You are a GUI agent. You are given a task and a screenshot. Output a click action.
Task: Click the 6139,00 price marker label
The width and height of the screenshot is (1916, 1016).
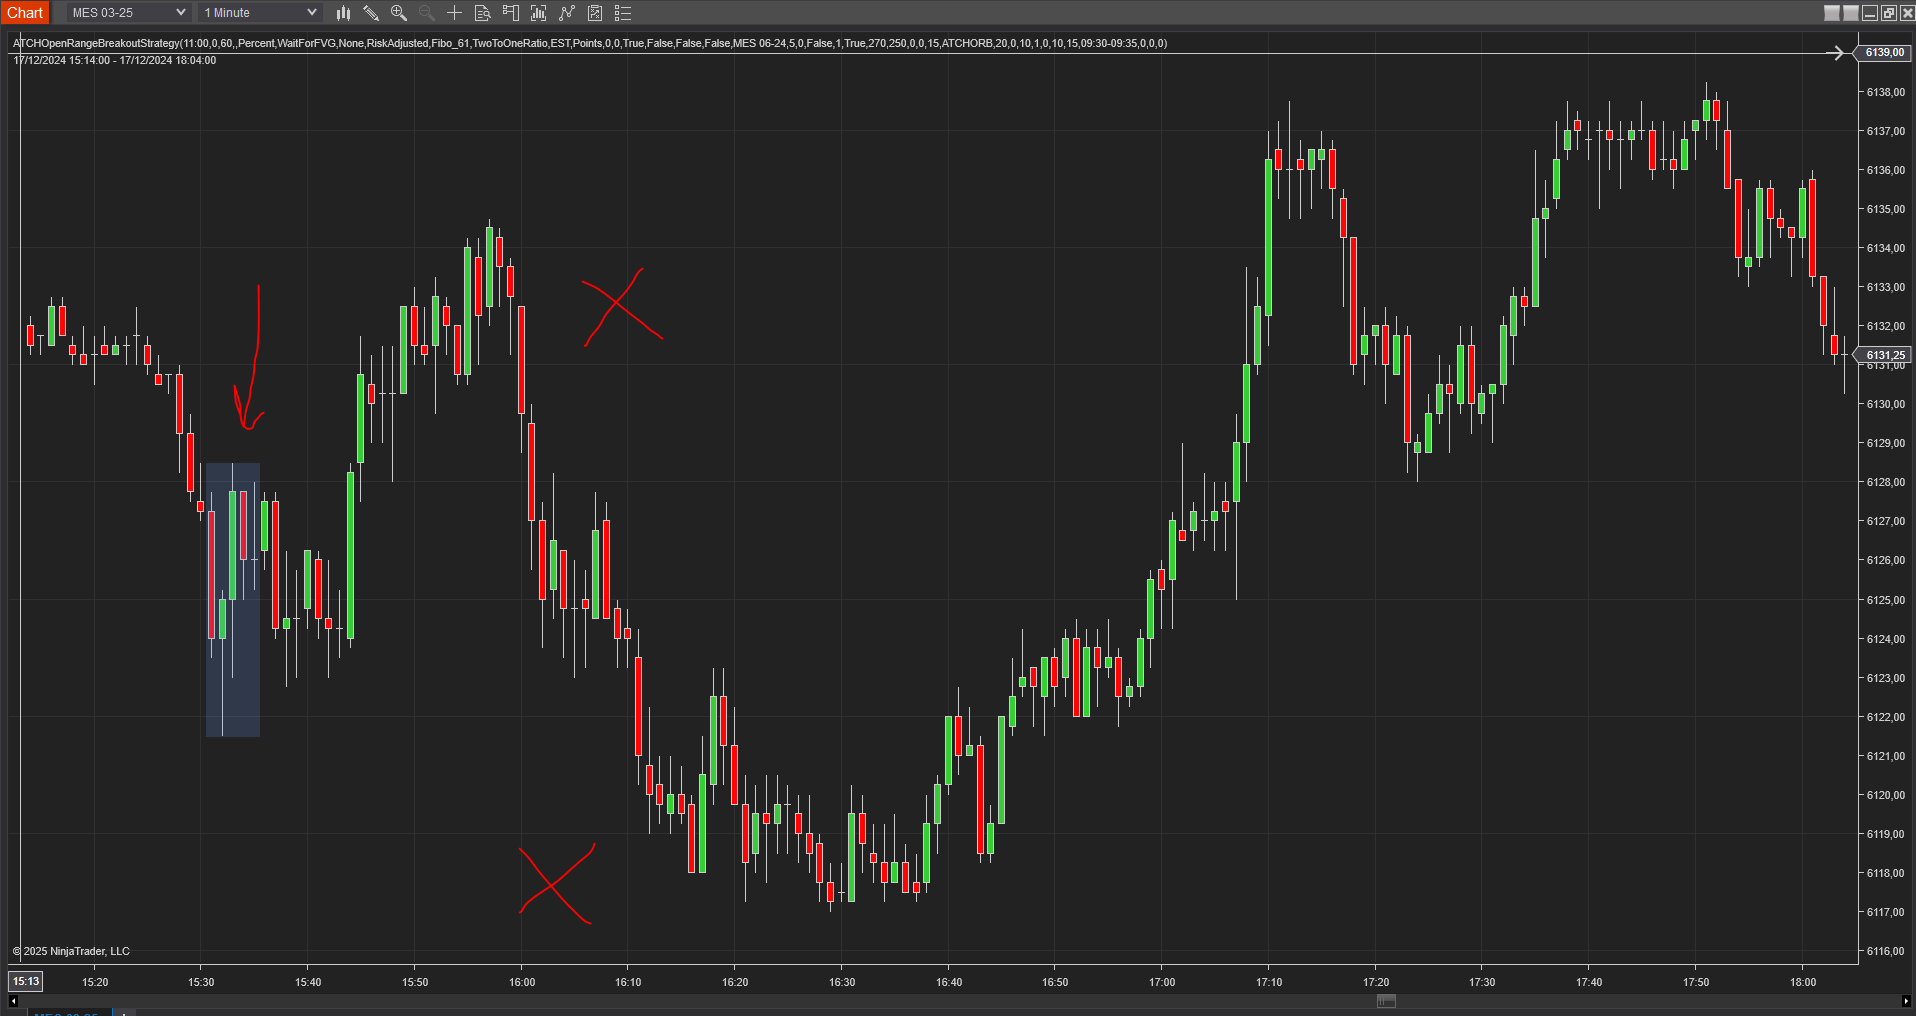(1884, 53)
